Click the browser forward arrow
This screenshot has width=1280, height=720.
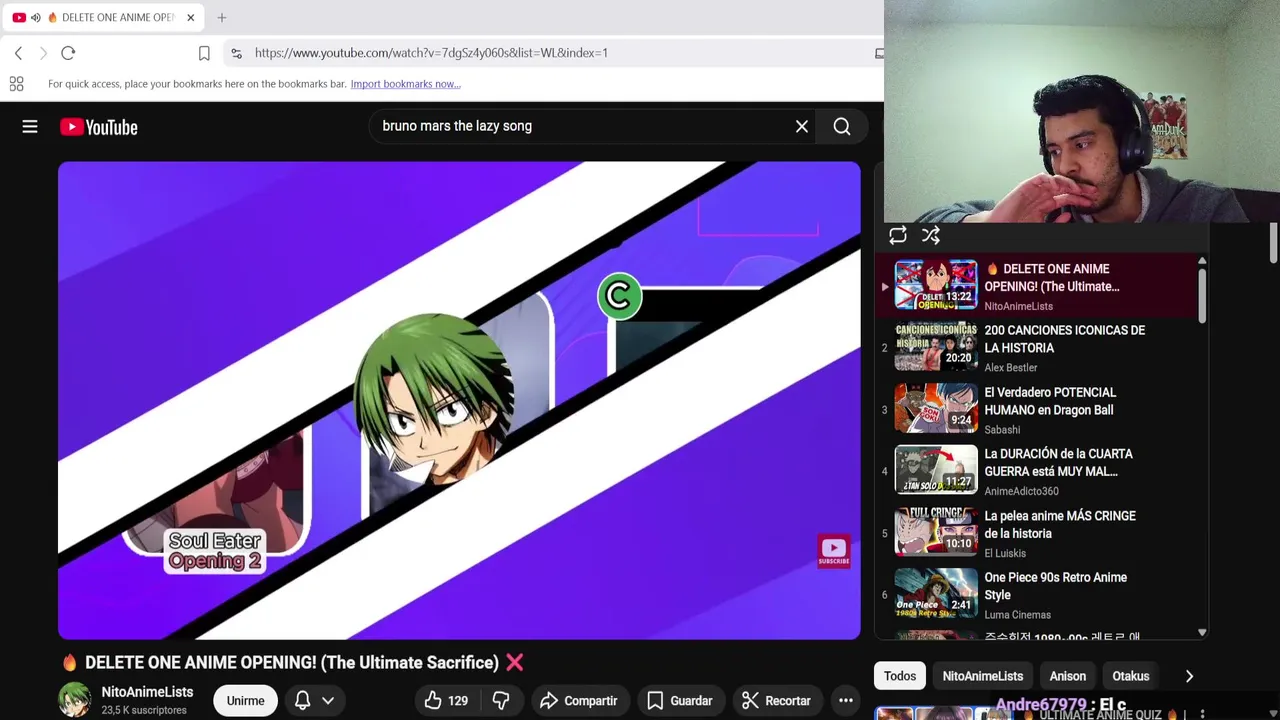[x=43, y=53]
